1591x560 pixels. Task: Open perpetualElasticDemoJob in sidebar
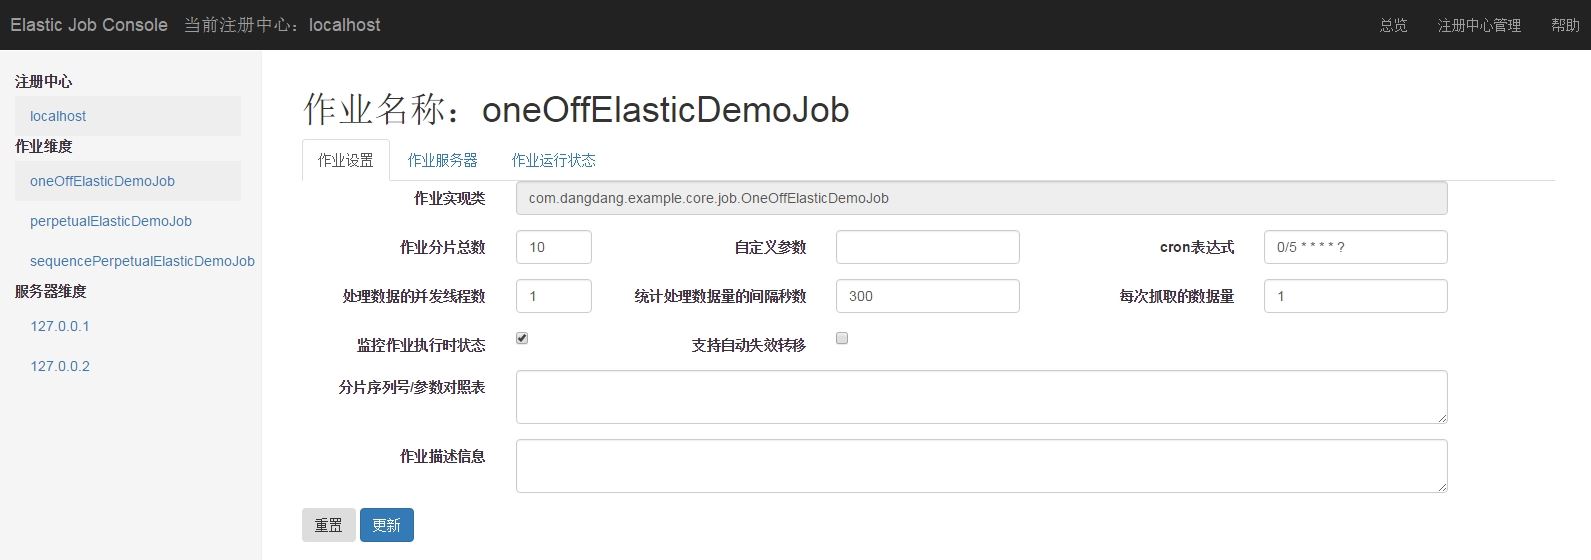[111, 221]
